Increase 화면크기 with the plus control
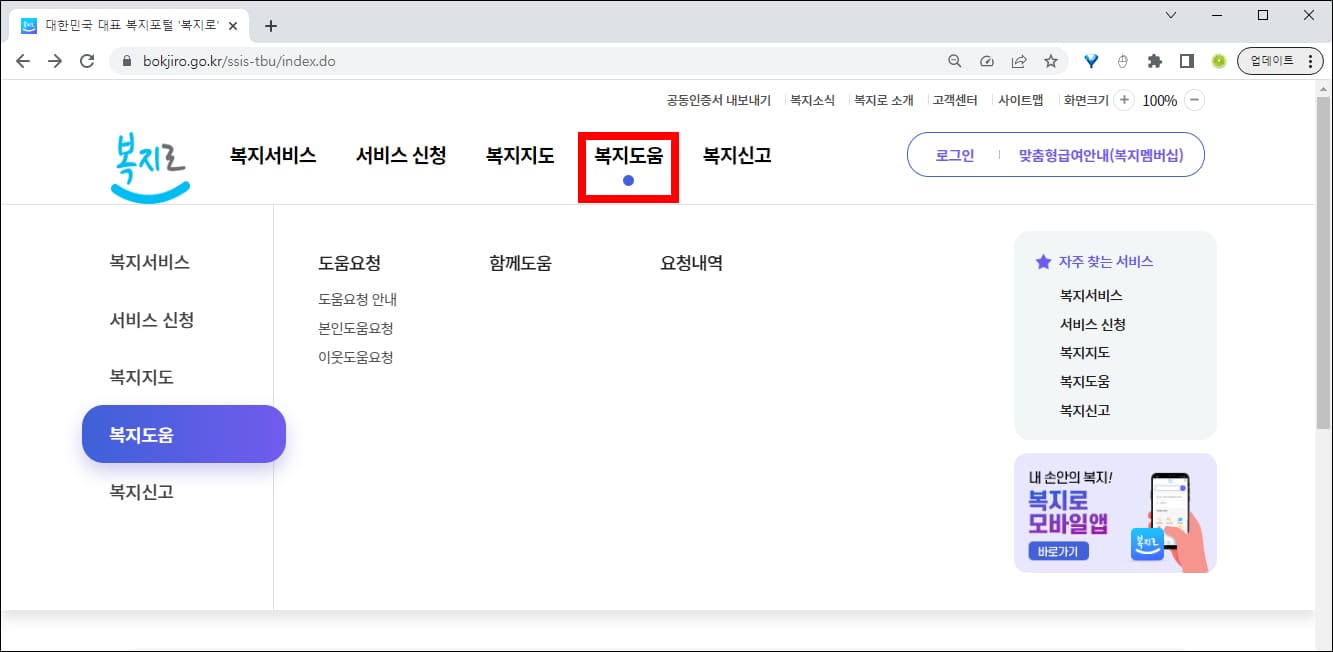 (x=1125, y=100)
